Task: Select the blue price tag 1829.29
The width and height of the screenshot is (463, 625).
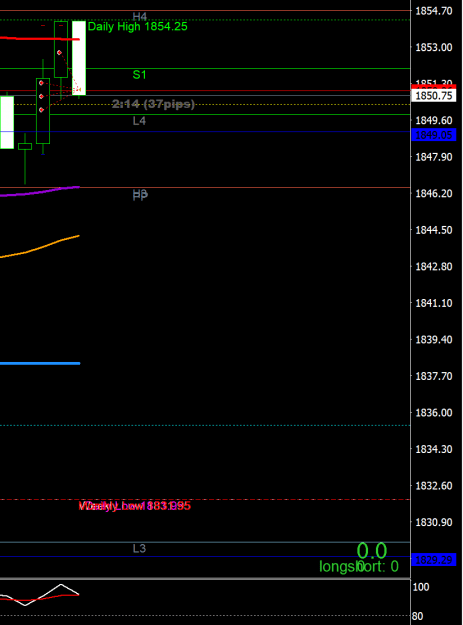Action: (x=434, y=560)
